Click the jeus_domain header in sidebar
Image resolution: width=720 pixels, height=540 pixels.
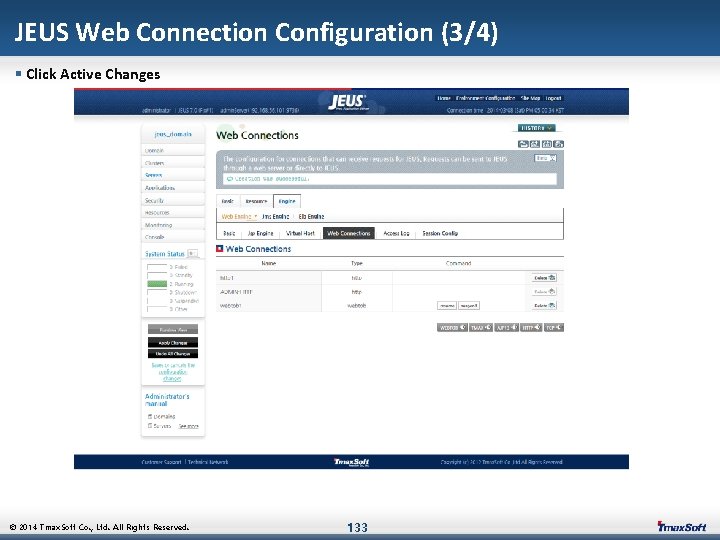pos(173,134)
